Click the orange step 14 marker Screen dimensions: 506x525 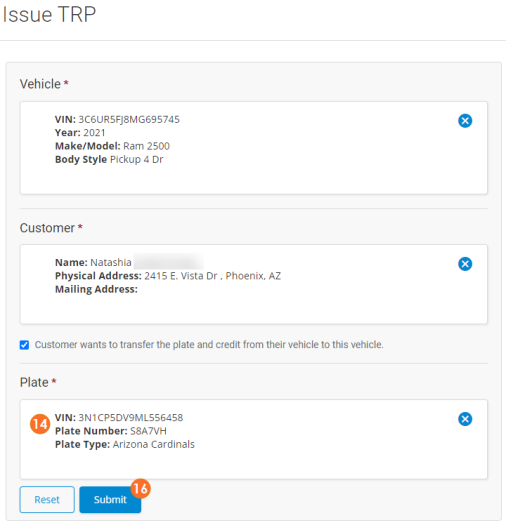(x=40, y=424)
